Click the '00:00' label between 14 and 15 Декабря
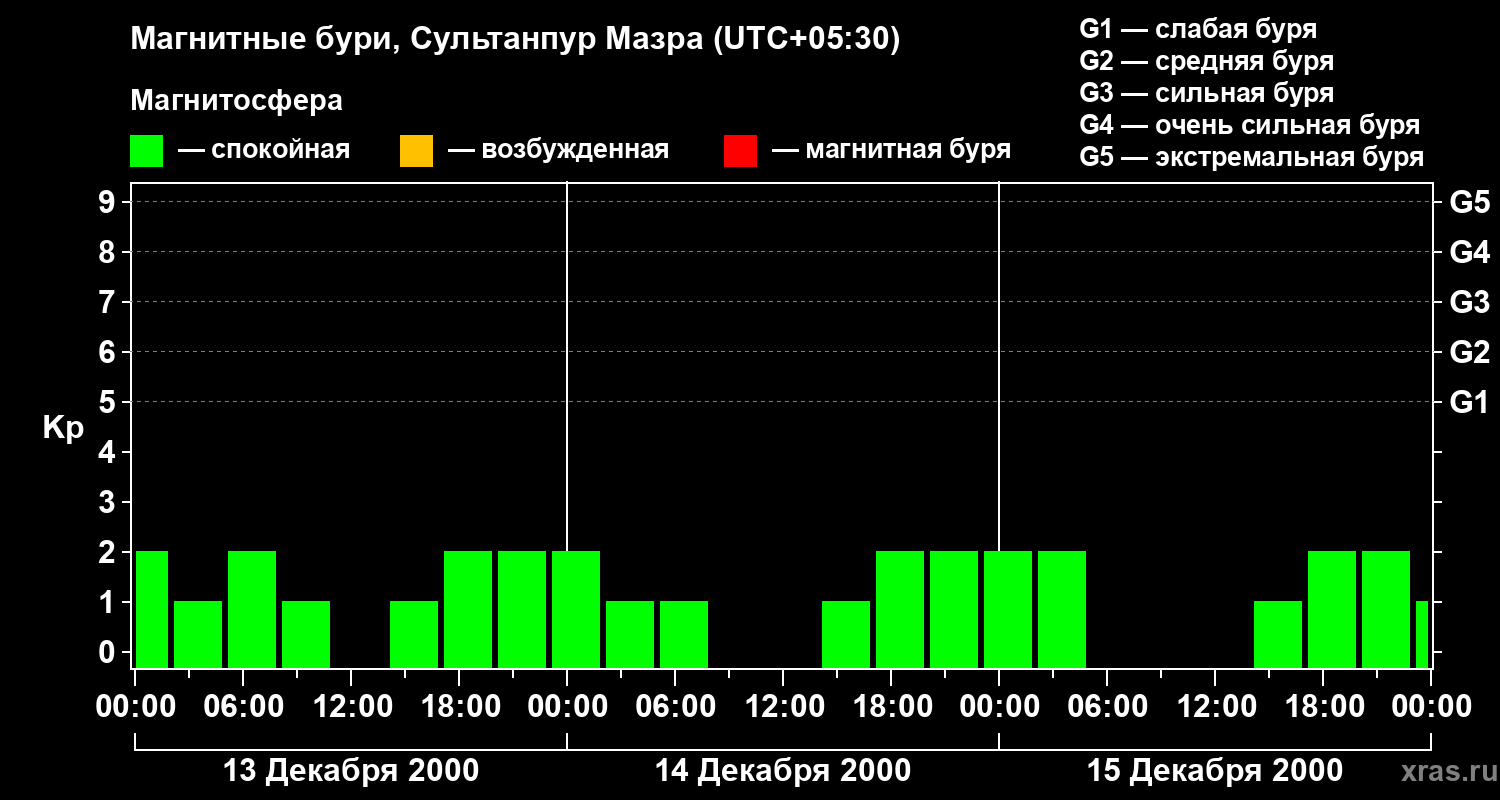The width and height of the screenshot is (1500, 800). coord(999,707)
